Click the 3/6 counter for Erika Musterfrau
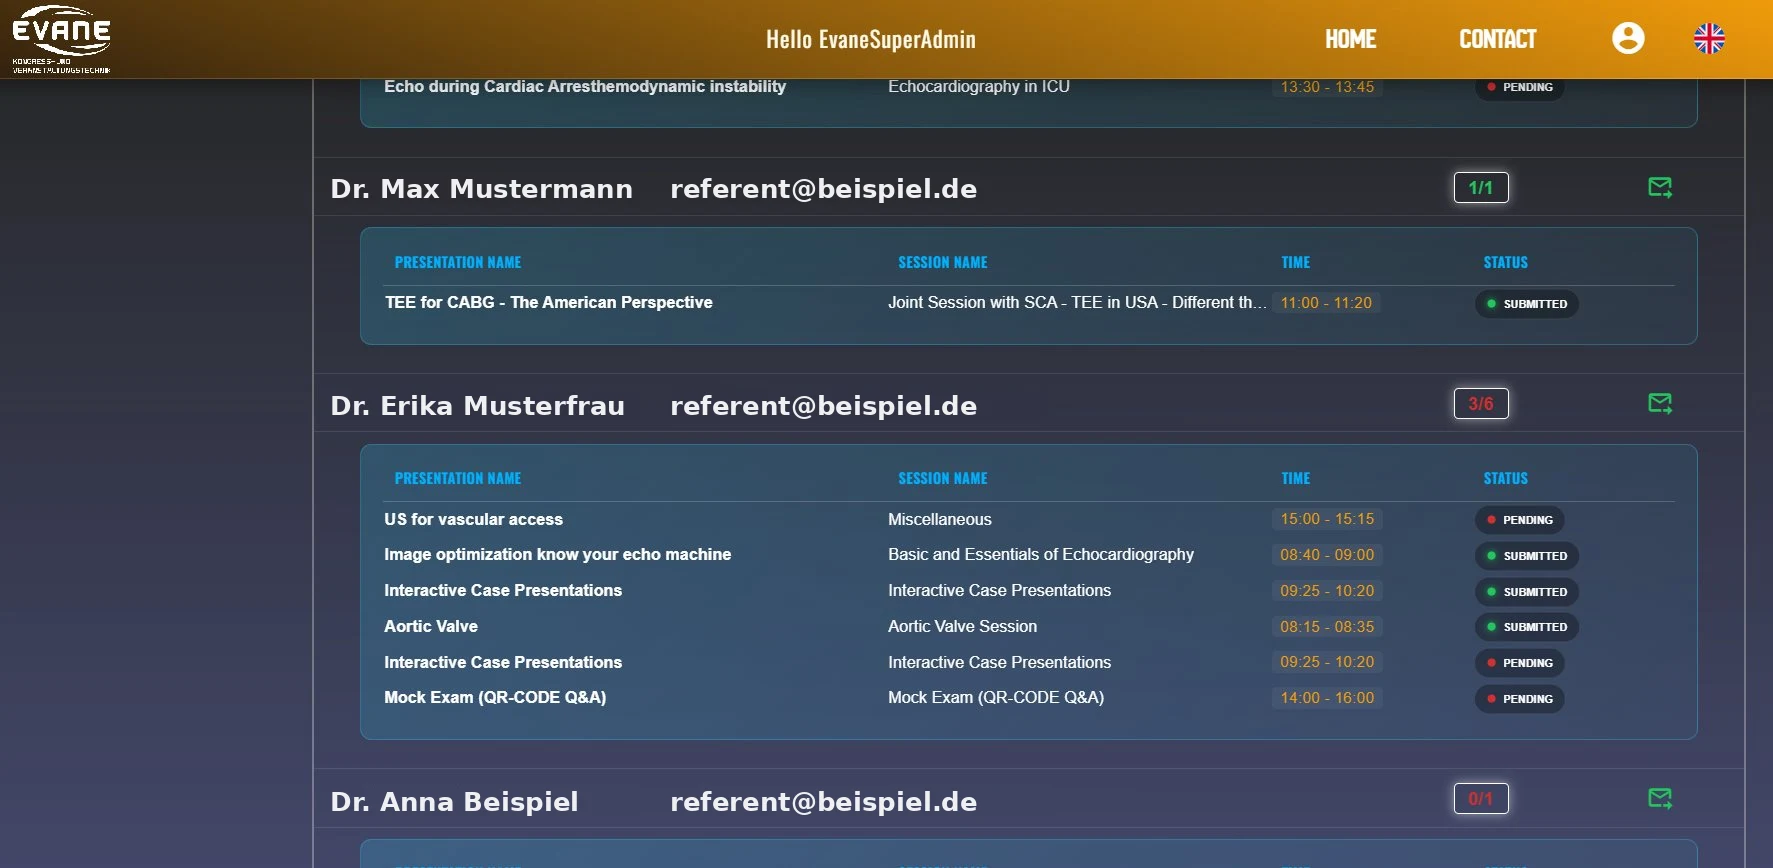Image resolution: width=1773 pixels, height=868 pixels. click(x=1481, y=403)
